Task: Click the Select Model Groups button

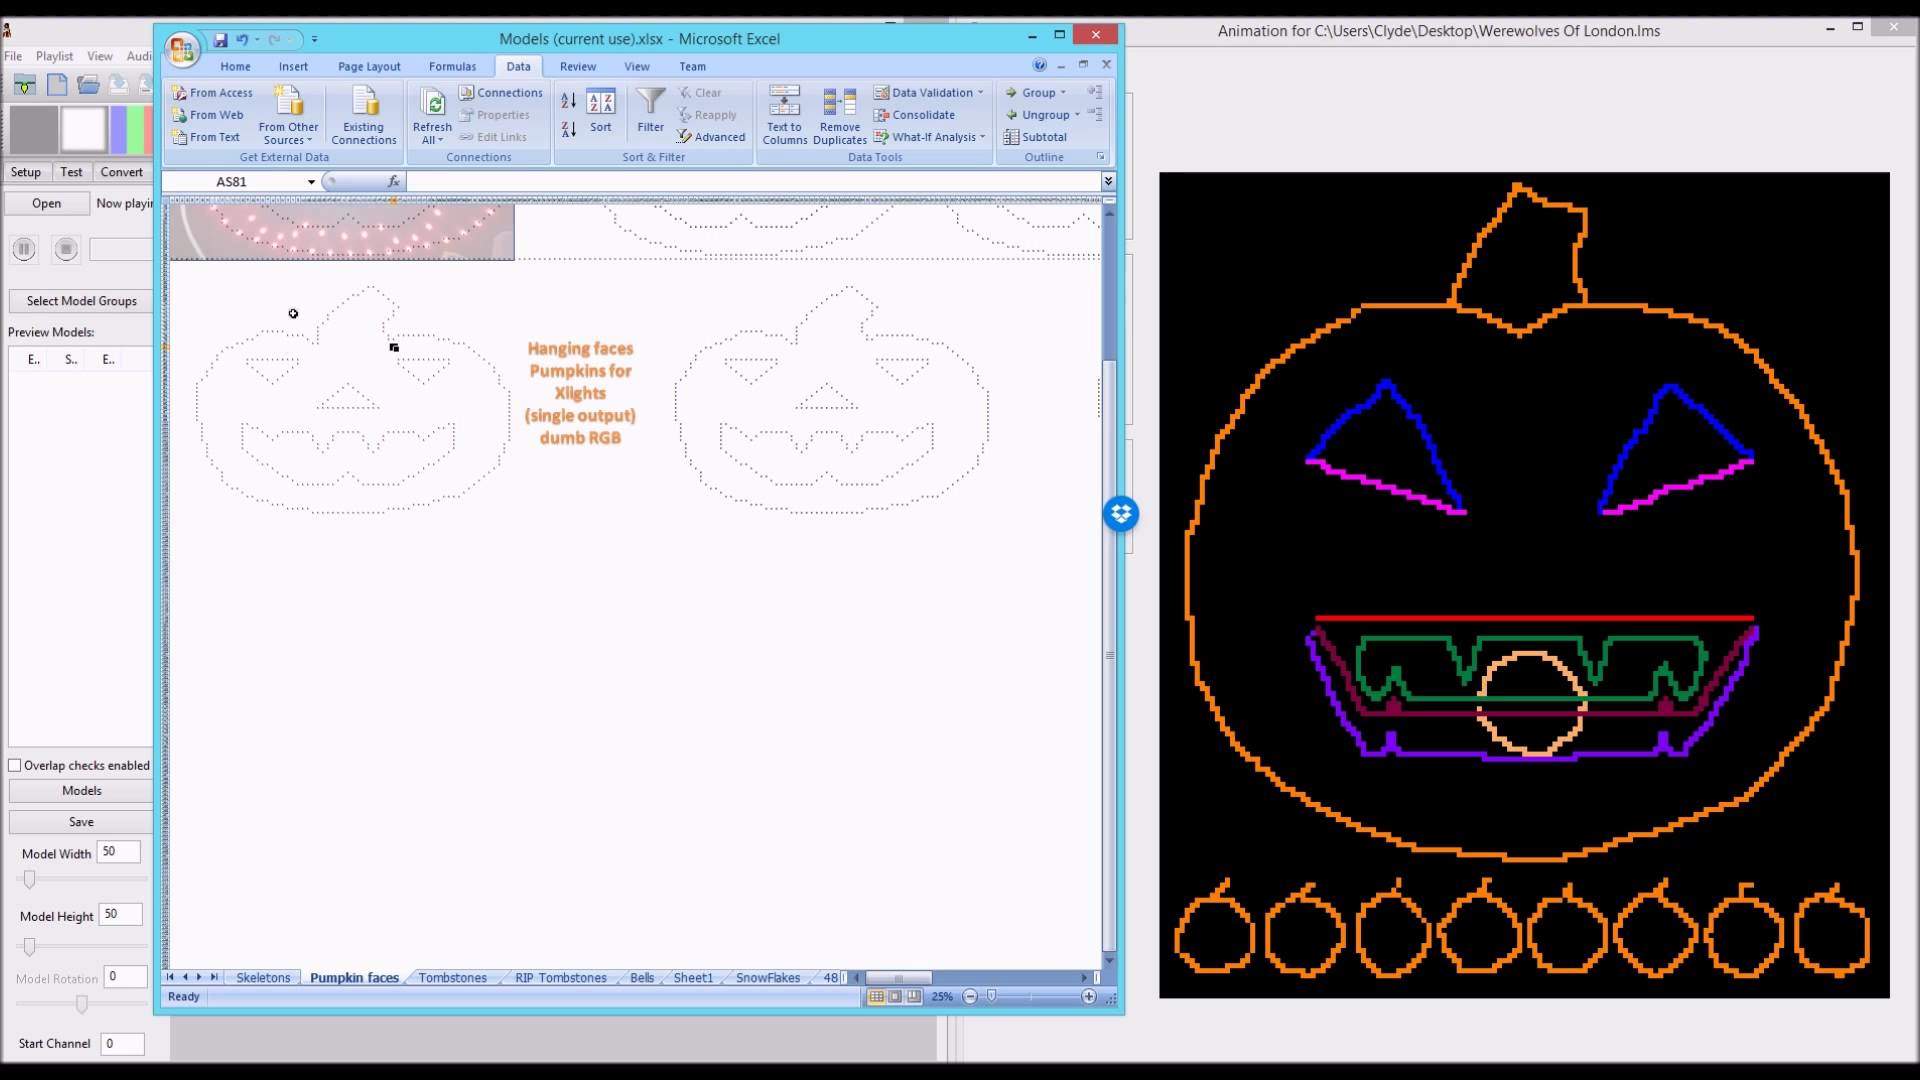Action: (x=82, y=301)
